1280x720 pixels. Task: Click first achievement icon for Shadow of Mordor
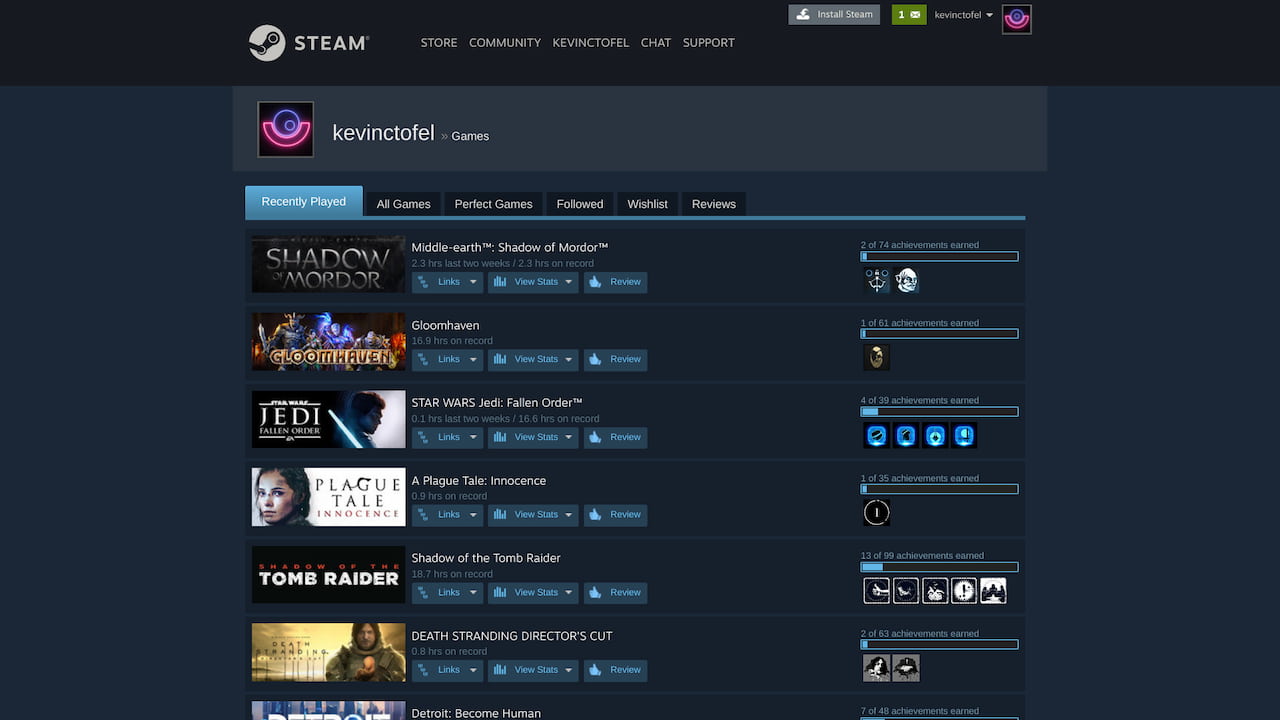click(x=877, y=281)
